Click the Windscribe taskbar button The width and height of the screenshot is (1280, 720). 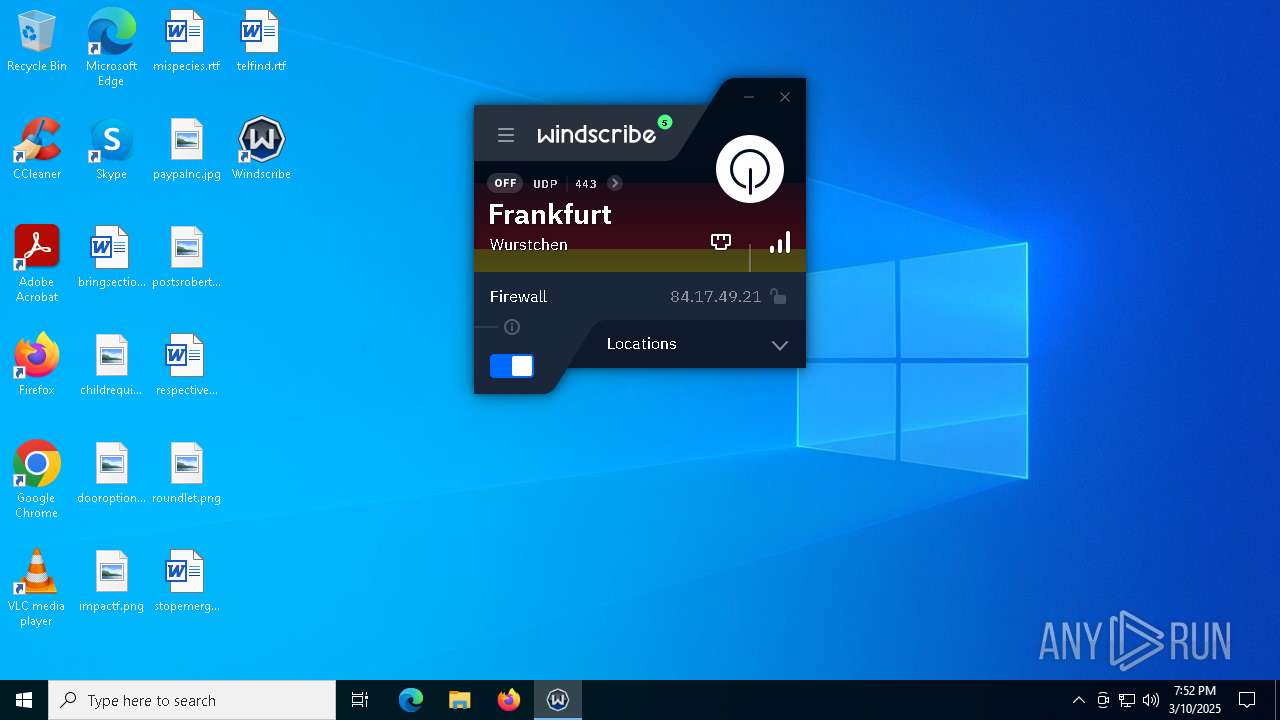[558, 700]
